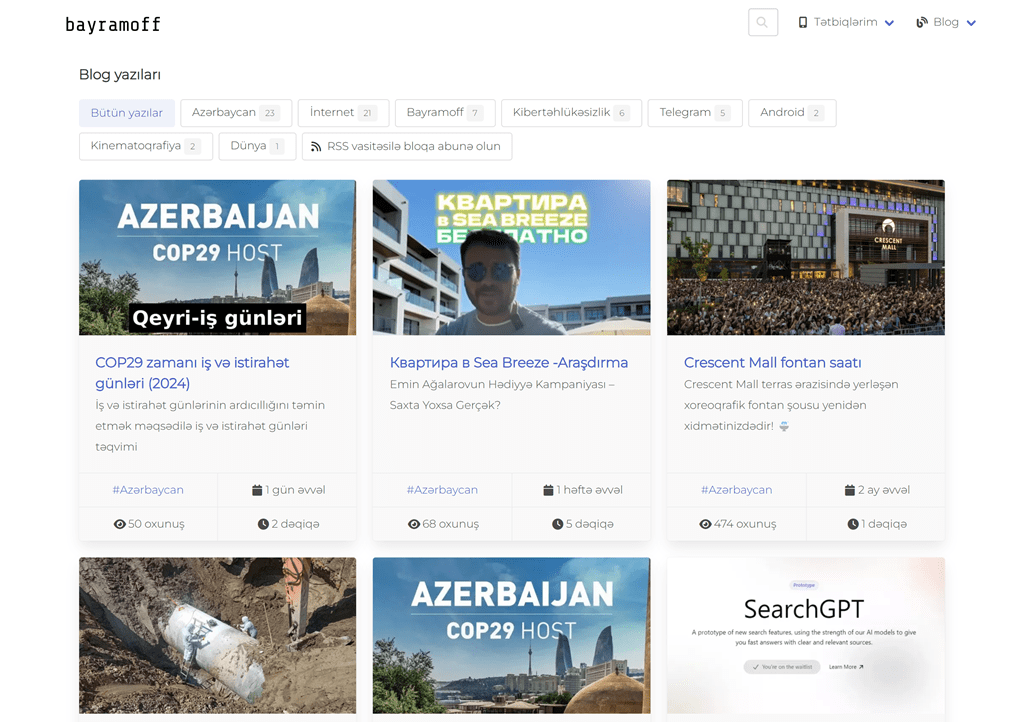Screen dimensions: 1024x722
Task: Expand the Blog dropdown chevron
Action: [x=971, y=23]
